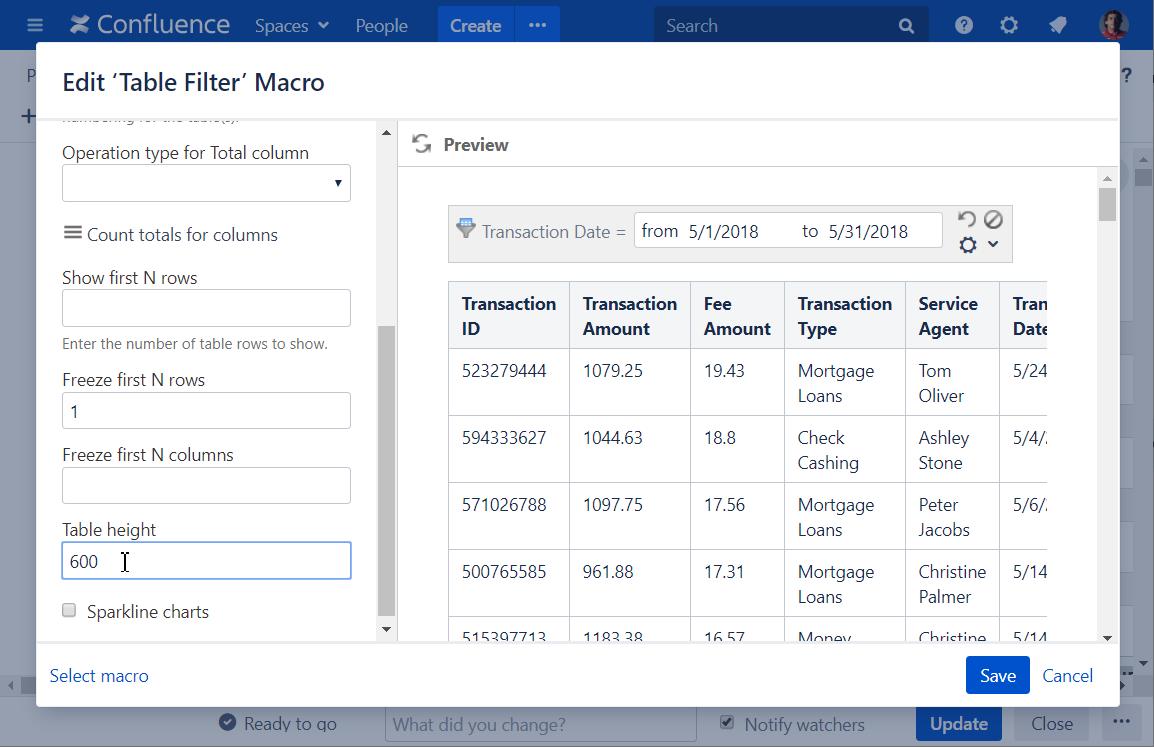
Task: Open the People menu item
Action: coord(381,26)
